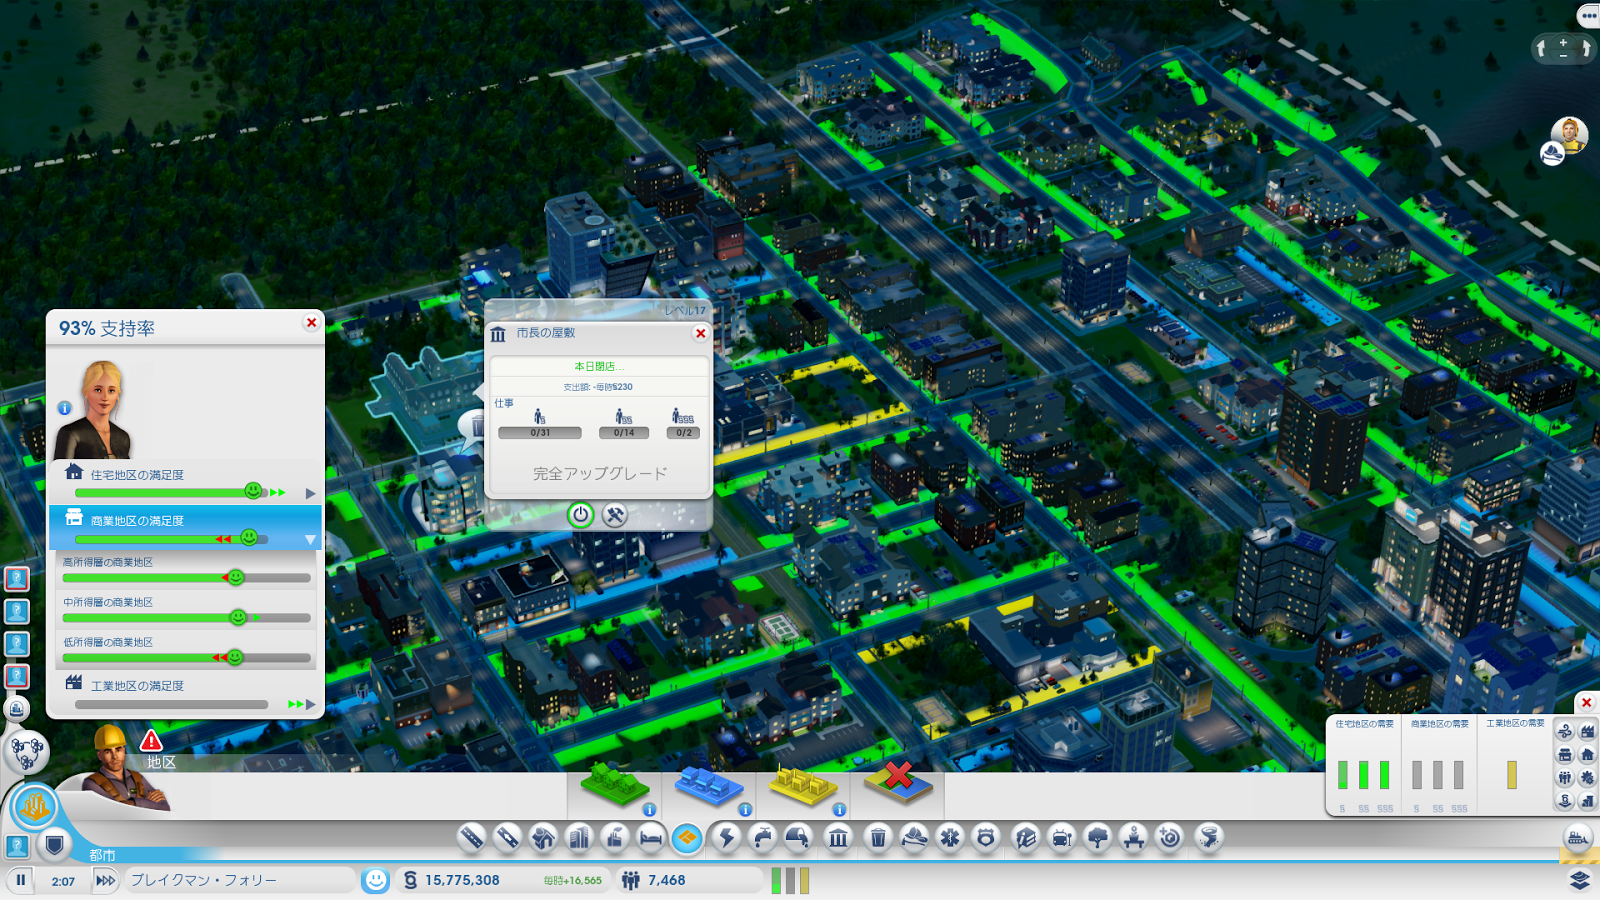Pause the simulation
The image size is (1600, 900).
point(21,880)
